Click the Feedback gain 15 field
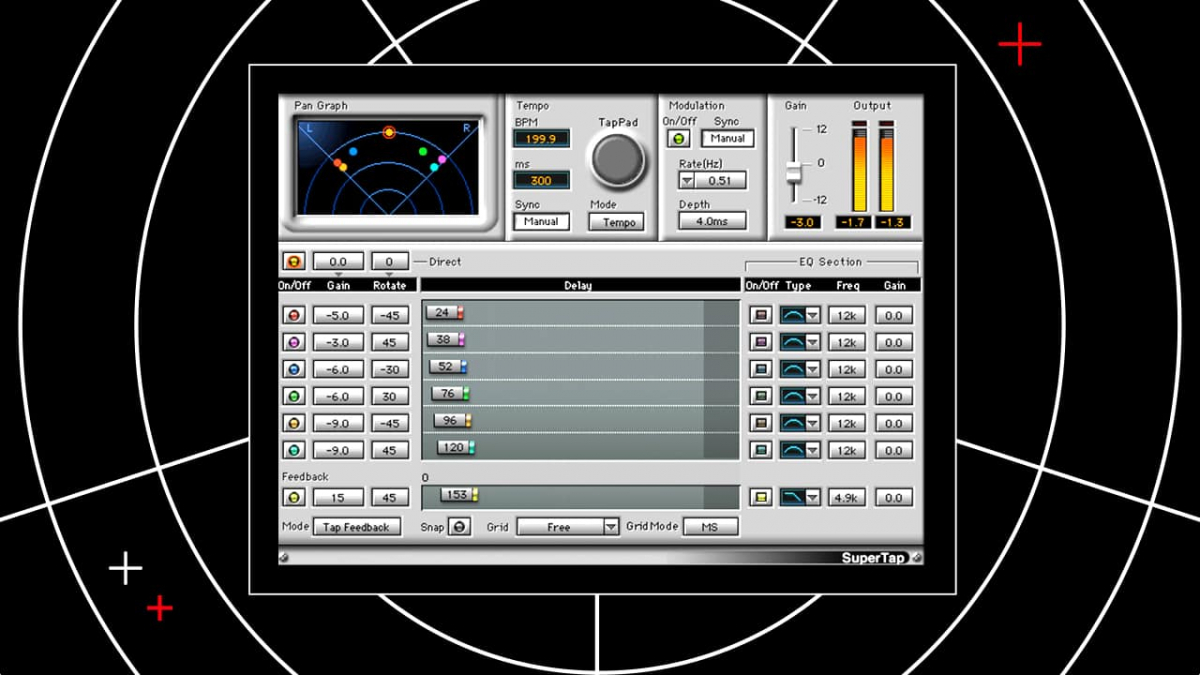This screenshot has height=675, width=1200. coord(338,497)
